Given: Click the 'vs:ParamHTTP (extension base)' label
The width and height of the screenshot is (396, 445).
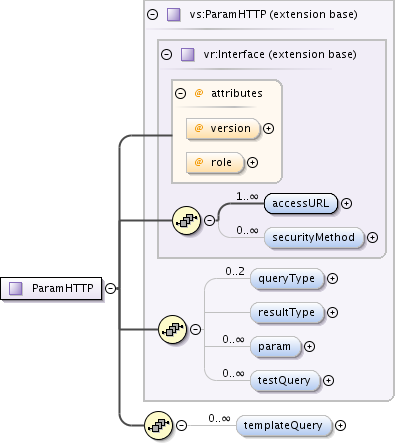Looking at the screenshot, I should [274, 15].
